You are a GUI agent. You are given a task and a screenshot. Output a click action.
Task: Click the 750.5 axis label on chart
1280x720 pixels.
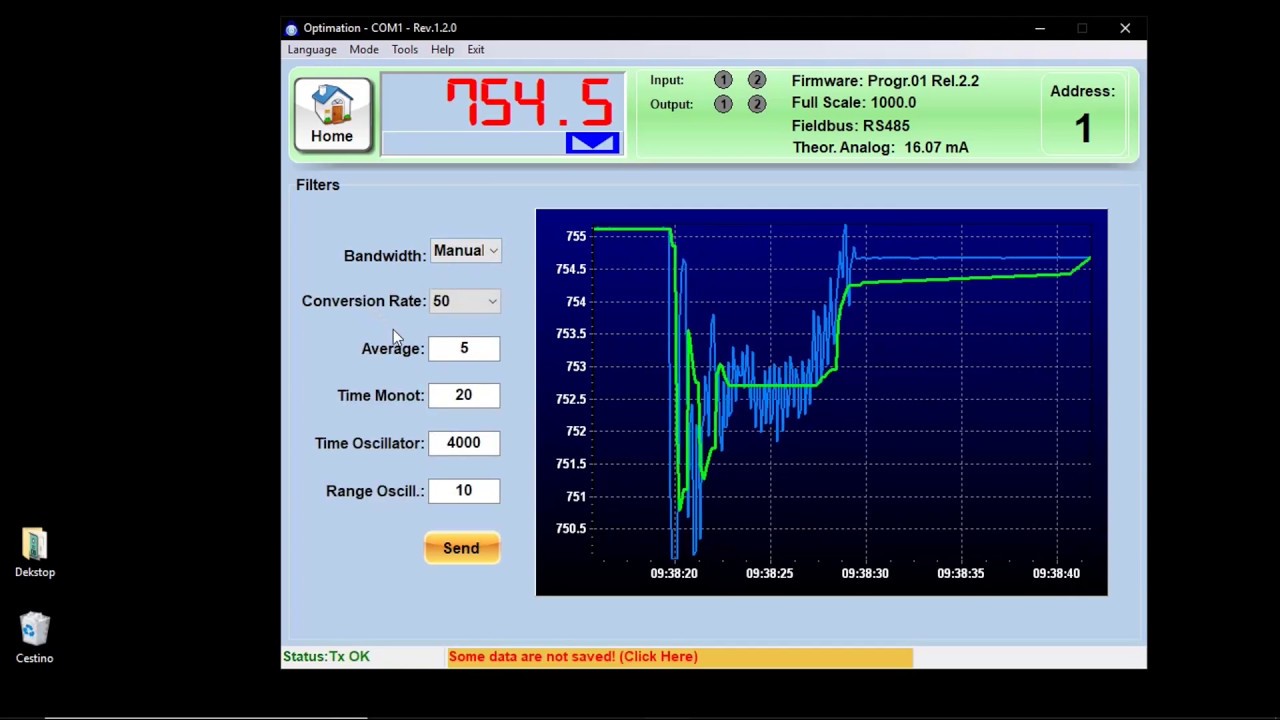coord(571,529)
